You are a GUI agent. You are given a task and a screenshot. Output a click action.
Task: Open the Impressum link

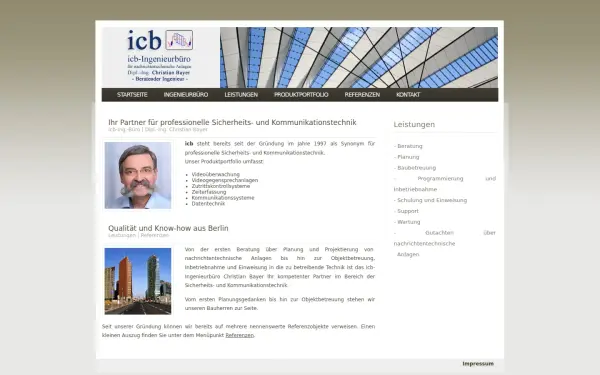(x=478, y=364)
